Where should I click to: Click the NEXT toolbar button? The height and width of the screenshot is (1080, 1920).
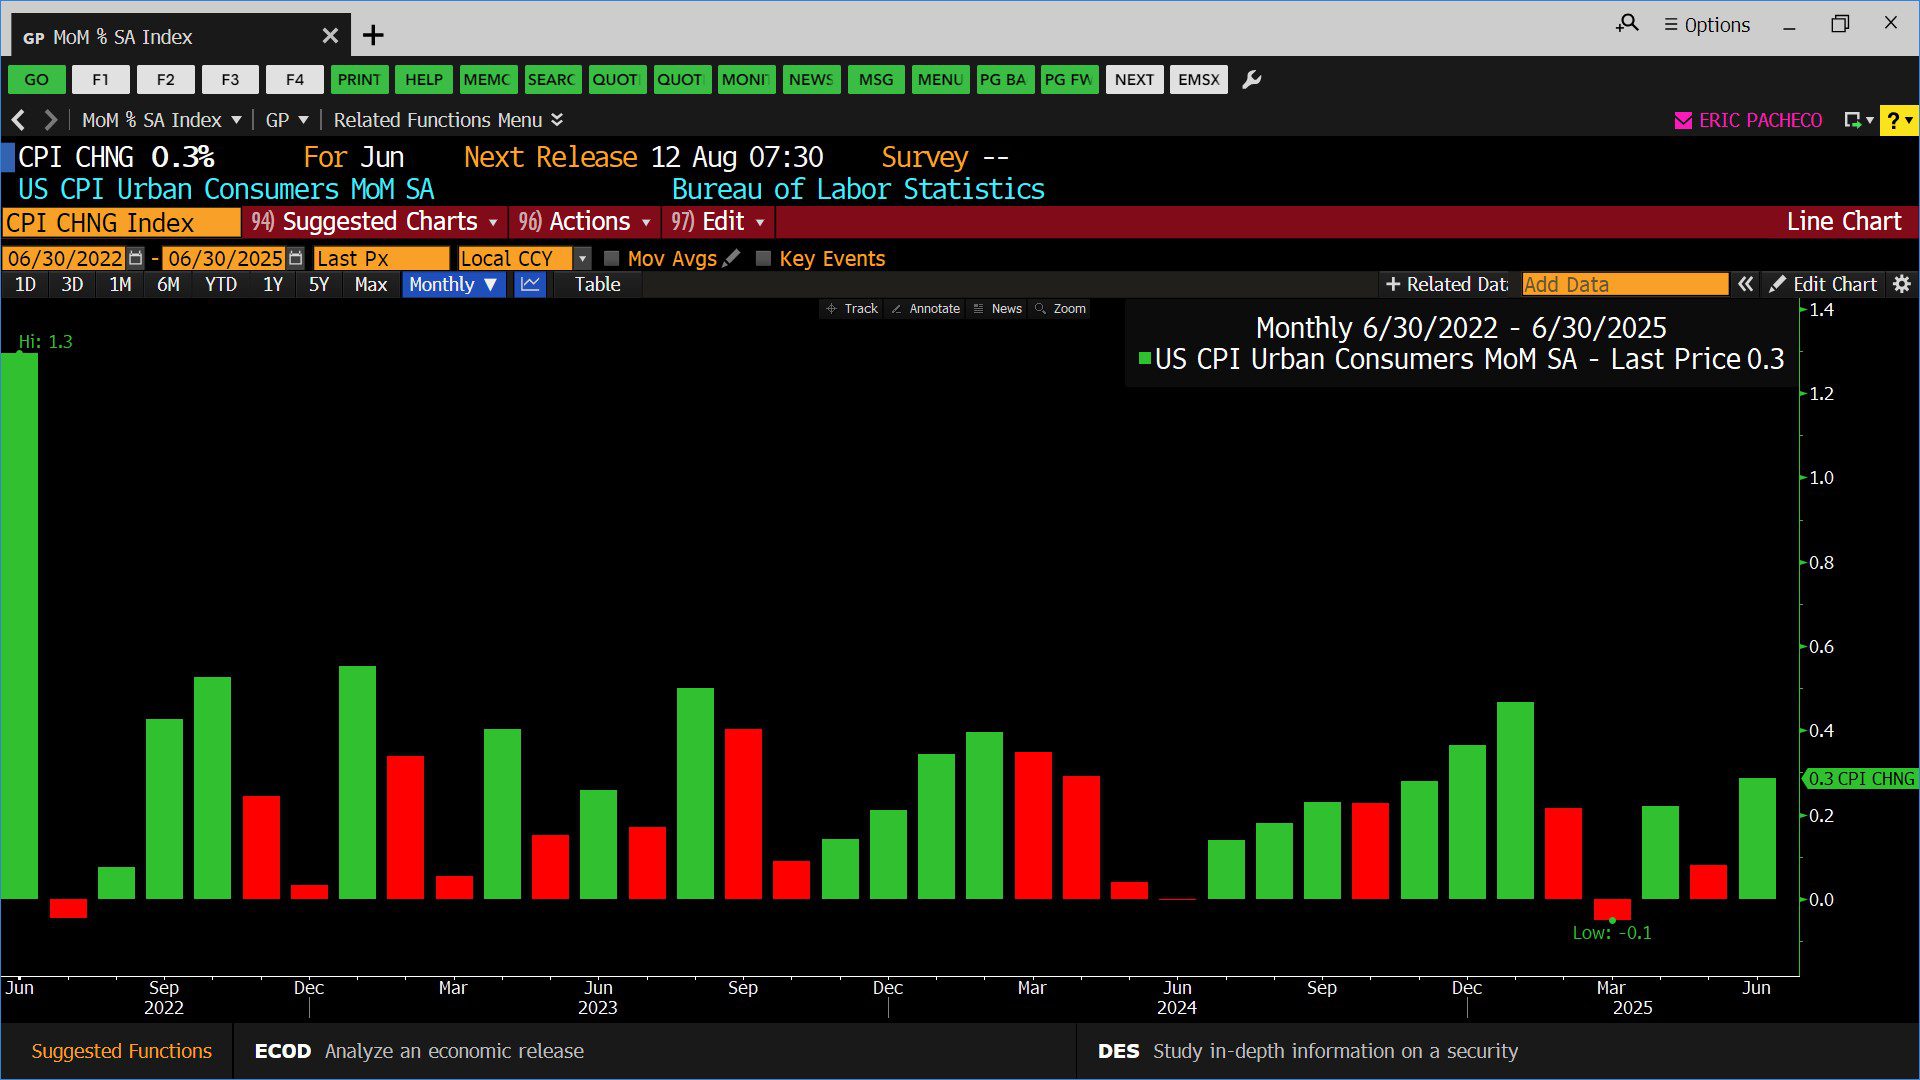click(1134, 79)
